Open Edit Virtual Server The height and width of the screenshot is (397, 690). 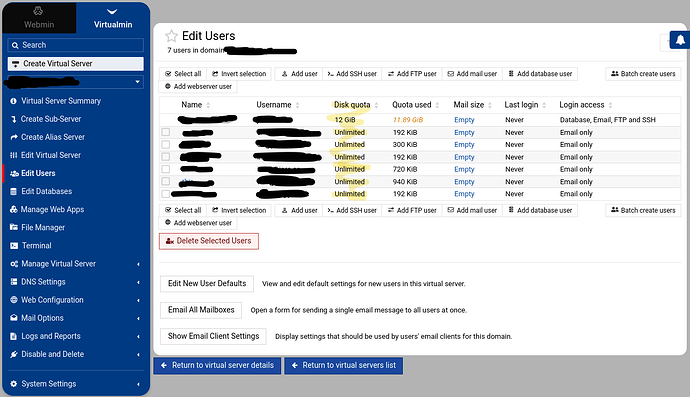click(51, 155)
